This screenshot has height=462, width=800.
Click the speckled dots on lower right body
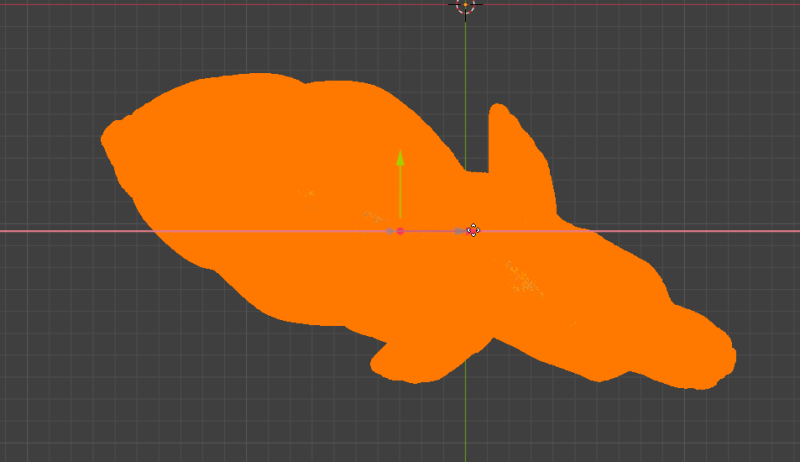click(x=522, y=278)
